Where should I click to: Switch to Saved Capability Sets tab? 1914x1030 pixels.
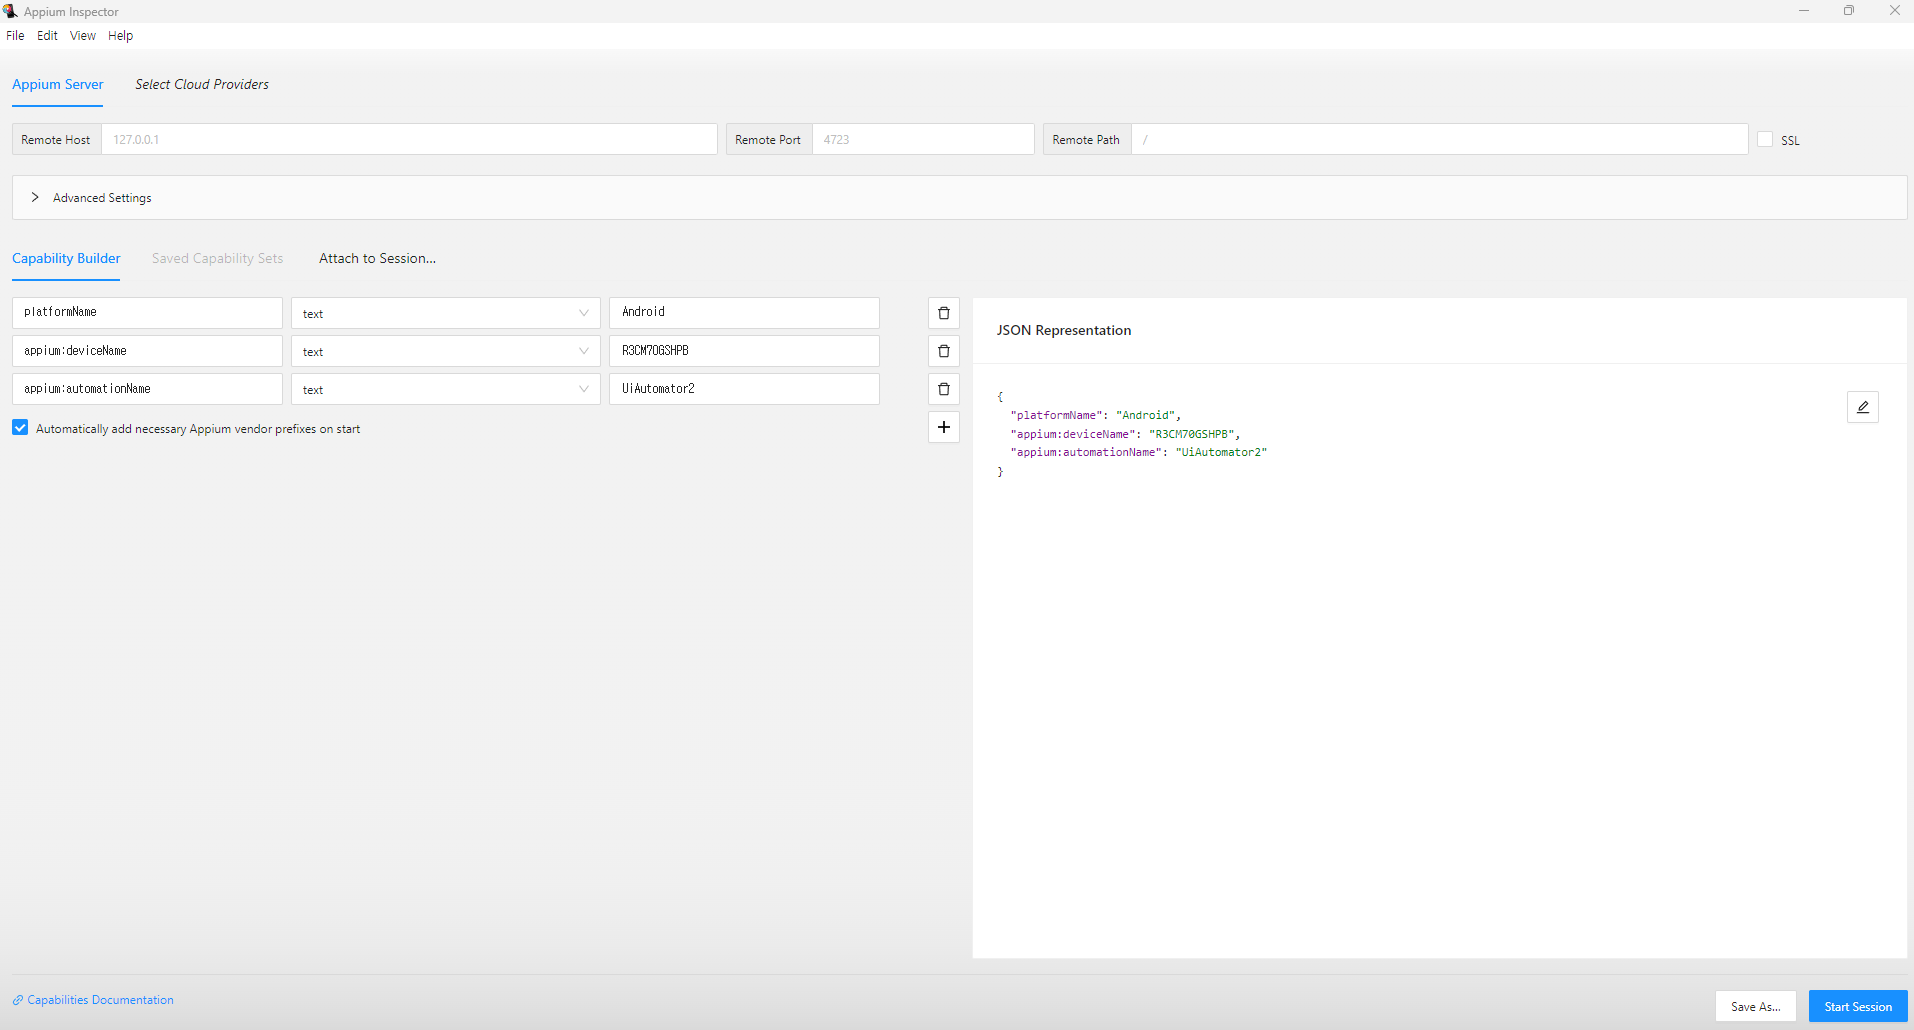tap(217, 258)
